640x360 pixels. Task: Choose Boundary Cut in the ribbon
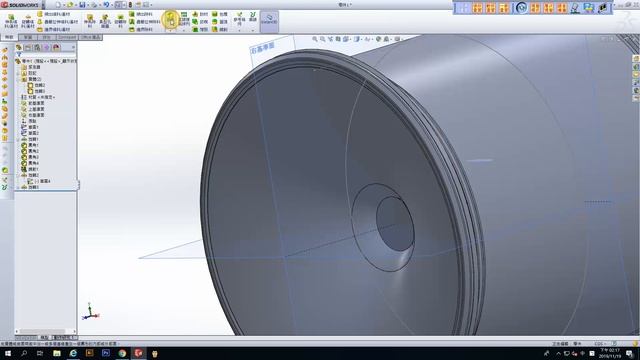pyautogui.click(x=141, y=29)
